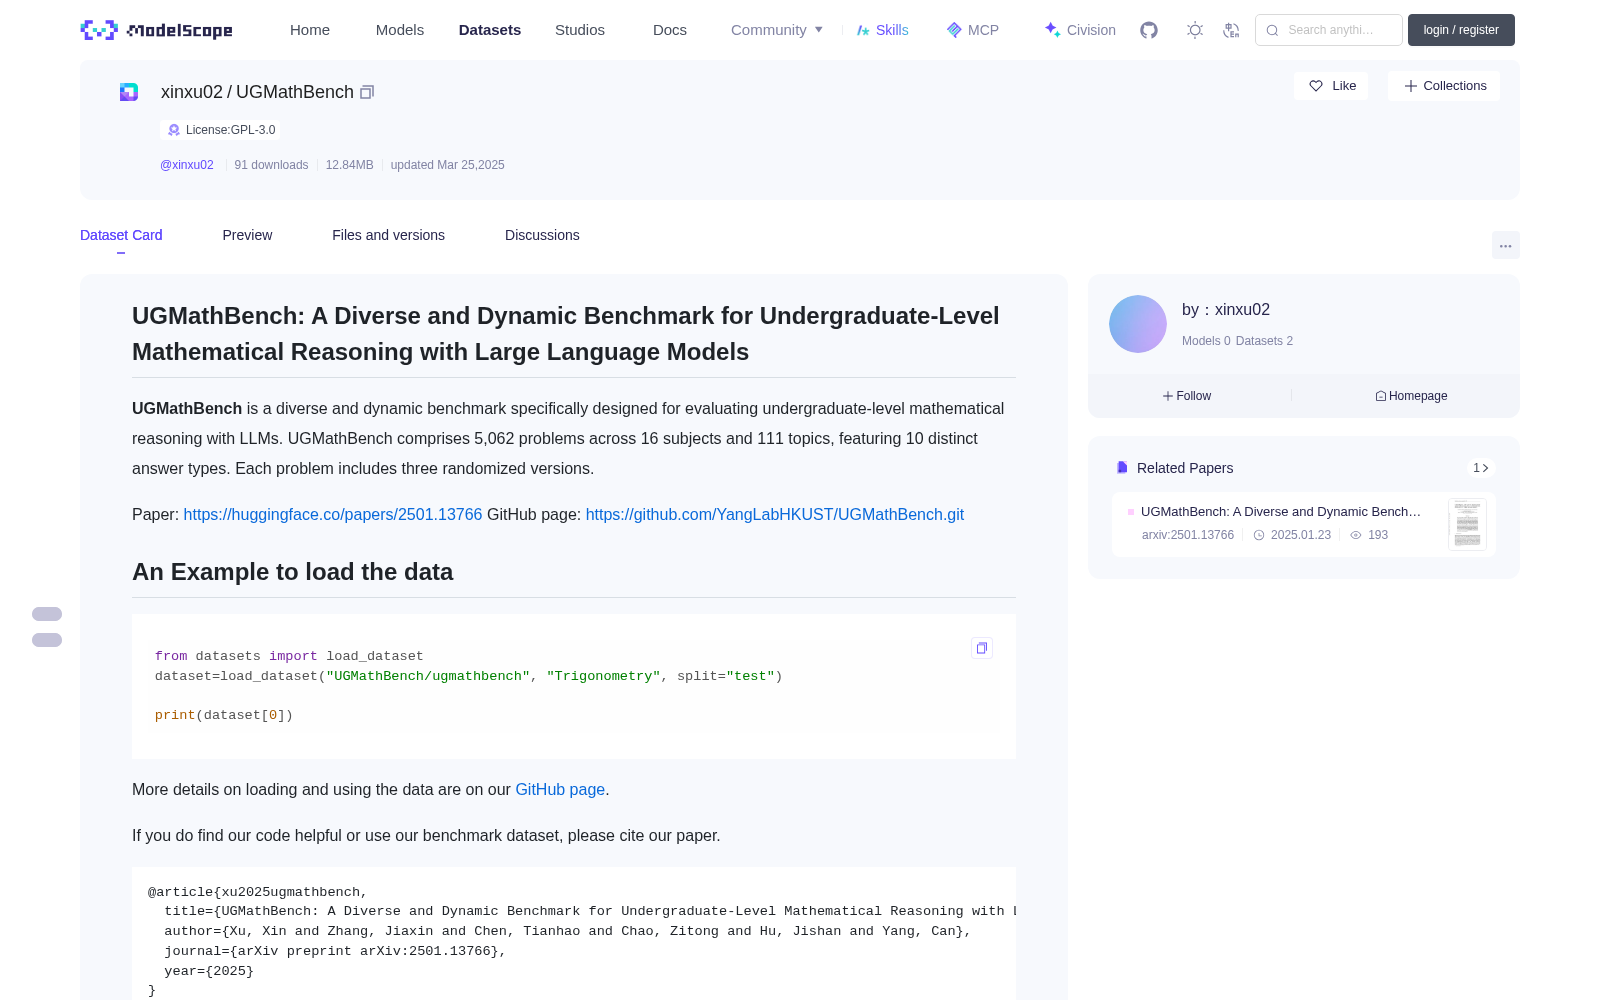The width and height of the screenshot is (1600, 1000).
Task: Click the '2025.01.23' paper date
Action: 1300,535
